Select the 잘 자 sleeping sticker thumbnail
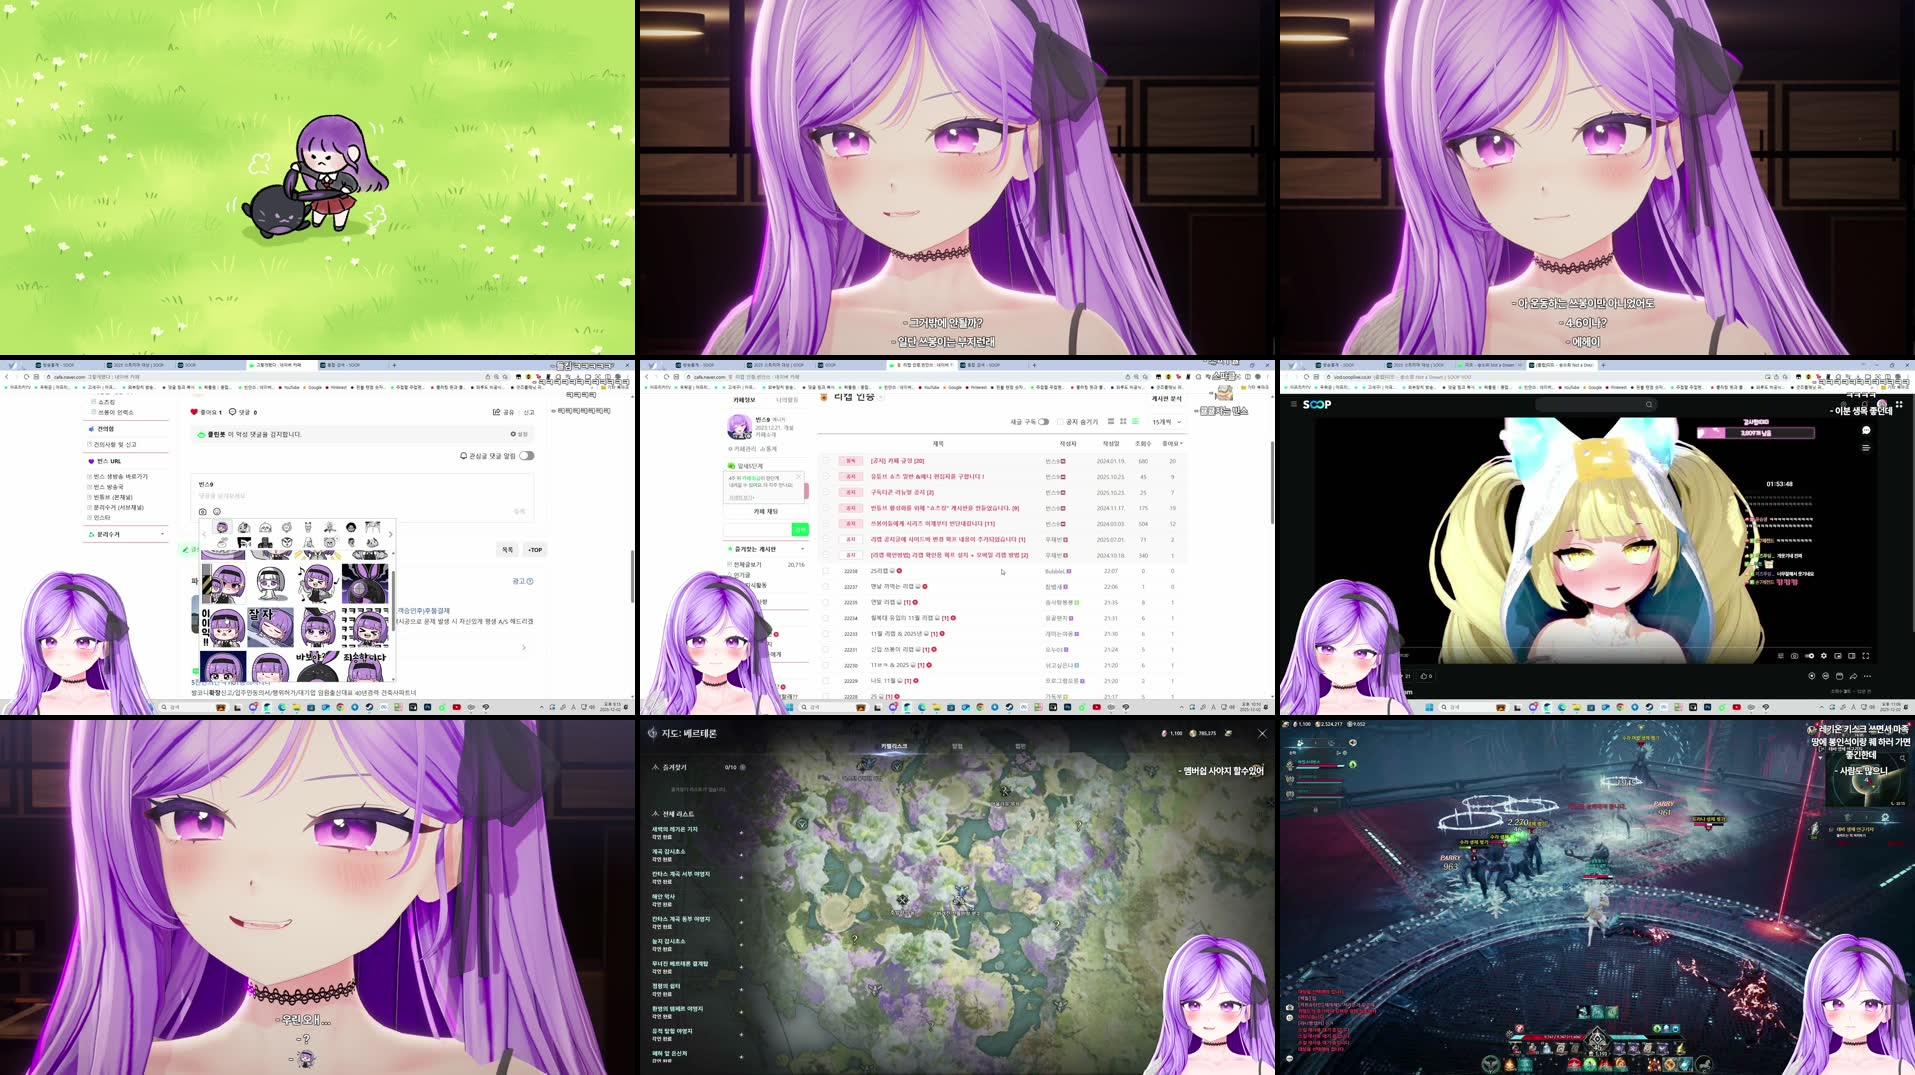Screen dimensions: 1915x1075 coord(270,627)
